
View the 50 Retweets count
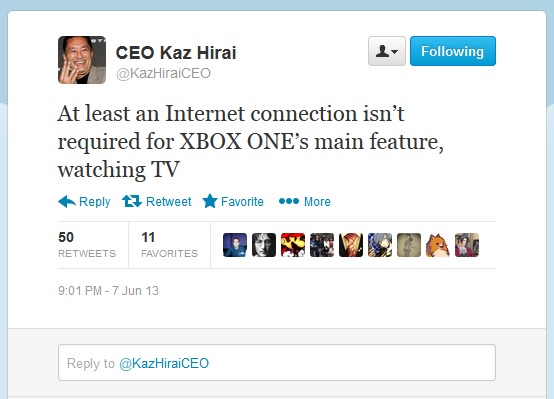87,245
